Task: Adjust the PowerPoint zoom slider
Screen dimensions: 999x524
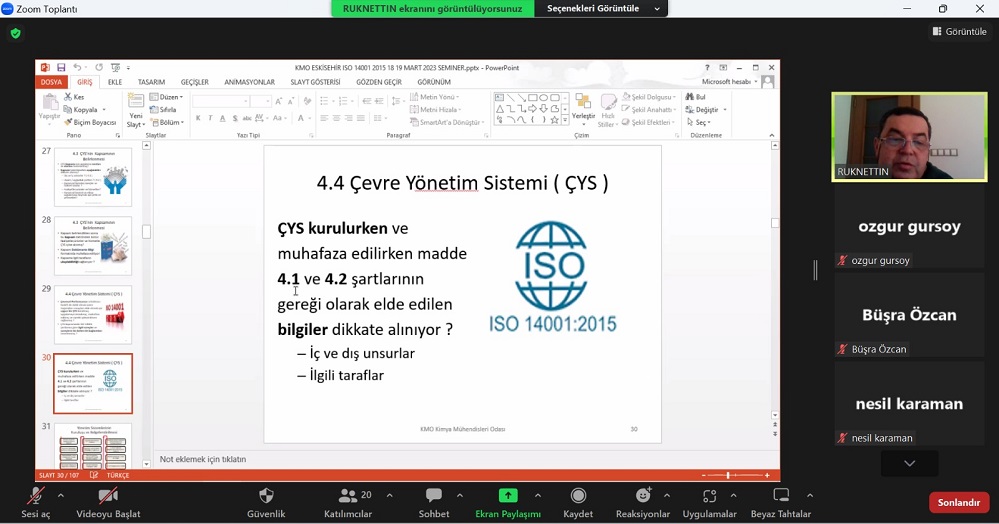Action: tap(728, 475)
